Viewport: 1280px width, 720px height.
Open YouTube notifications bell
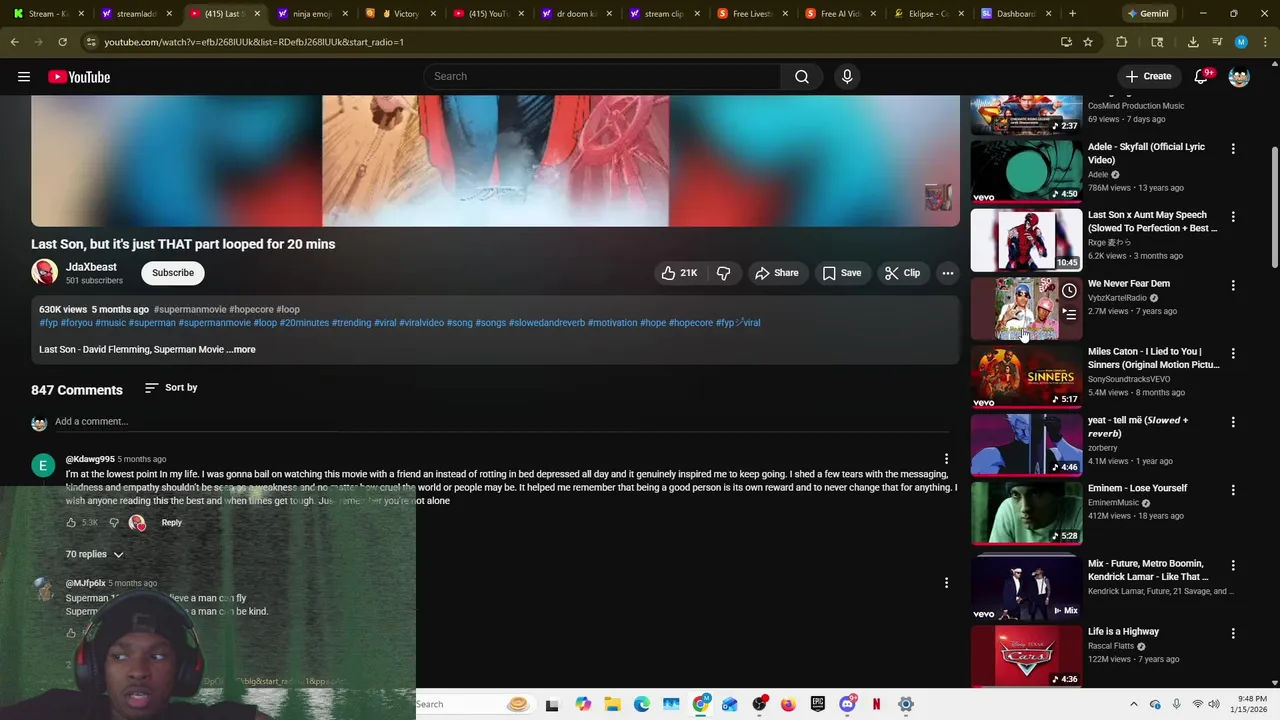pos(1203,77)
